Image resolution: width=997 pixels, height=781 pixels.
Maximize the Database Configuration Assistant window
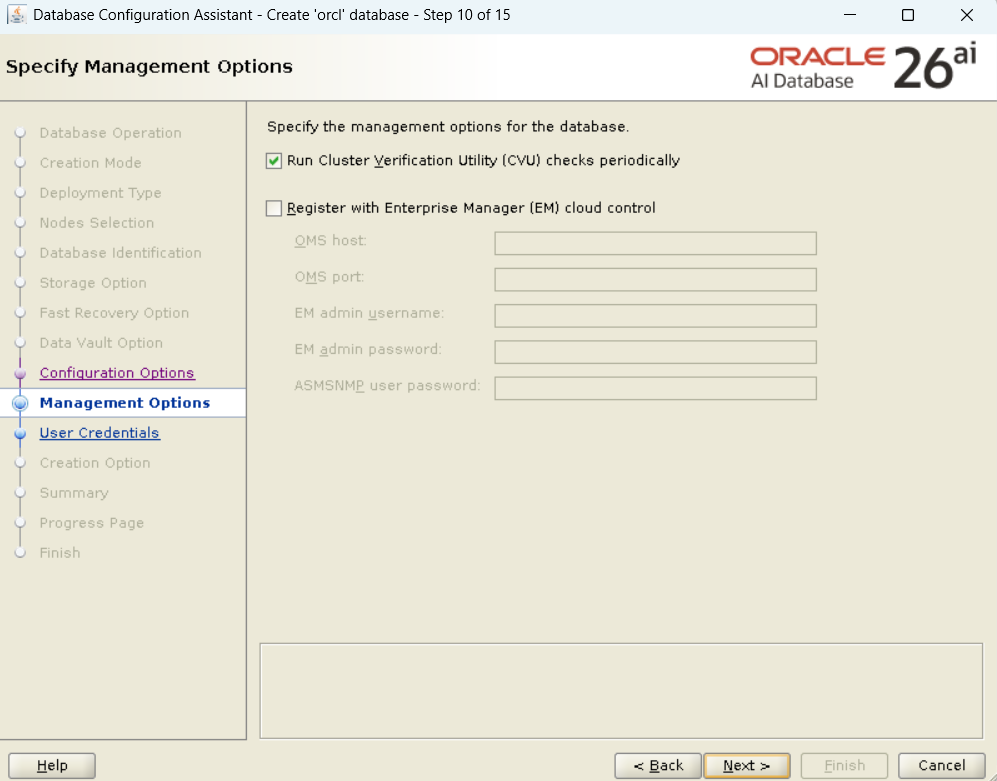click(x=908, y=15)
